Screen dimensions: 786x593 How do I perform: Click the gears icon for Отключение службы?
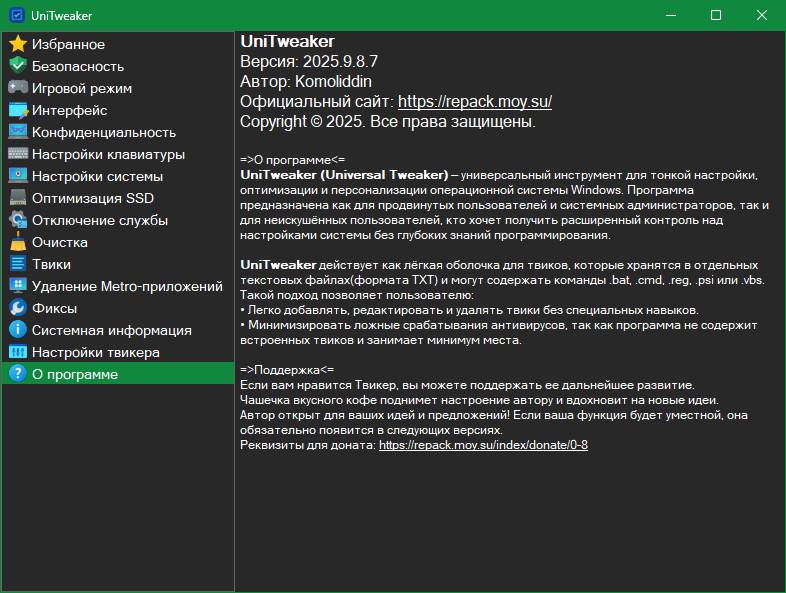click(x=18, y=220)
